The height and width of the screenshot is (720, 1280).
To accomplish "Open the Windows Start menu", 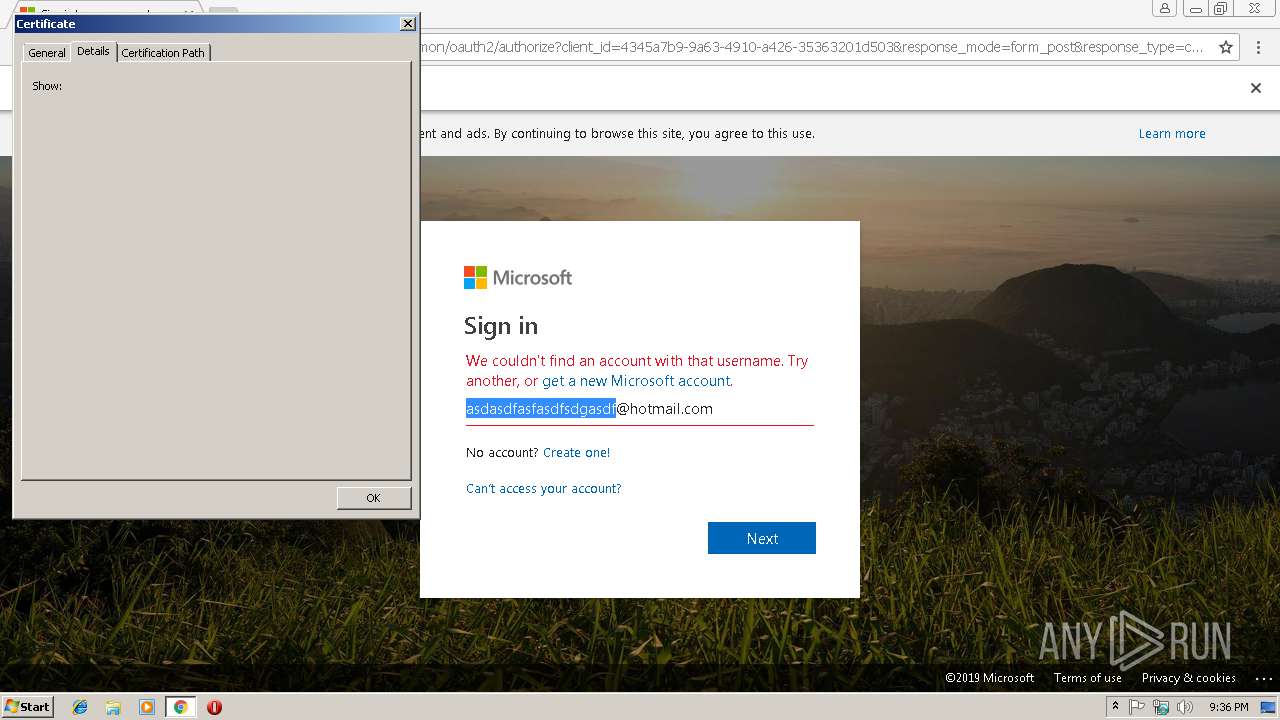I will [27, 707].
